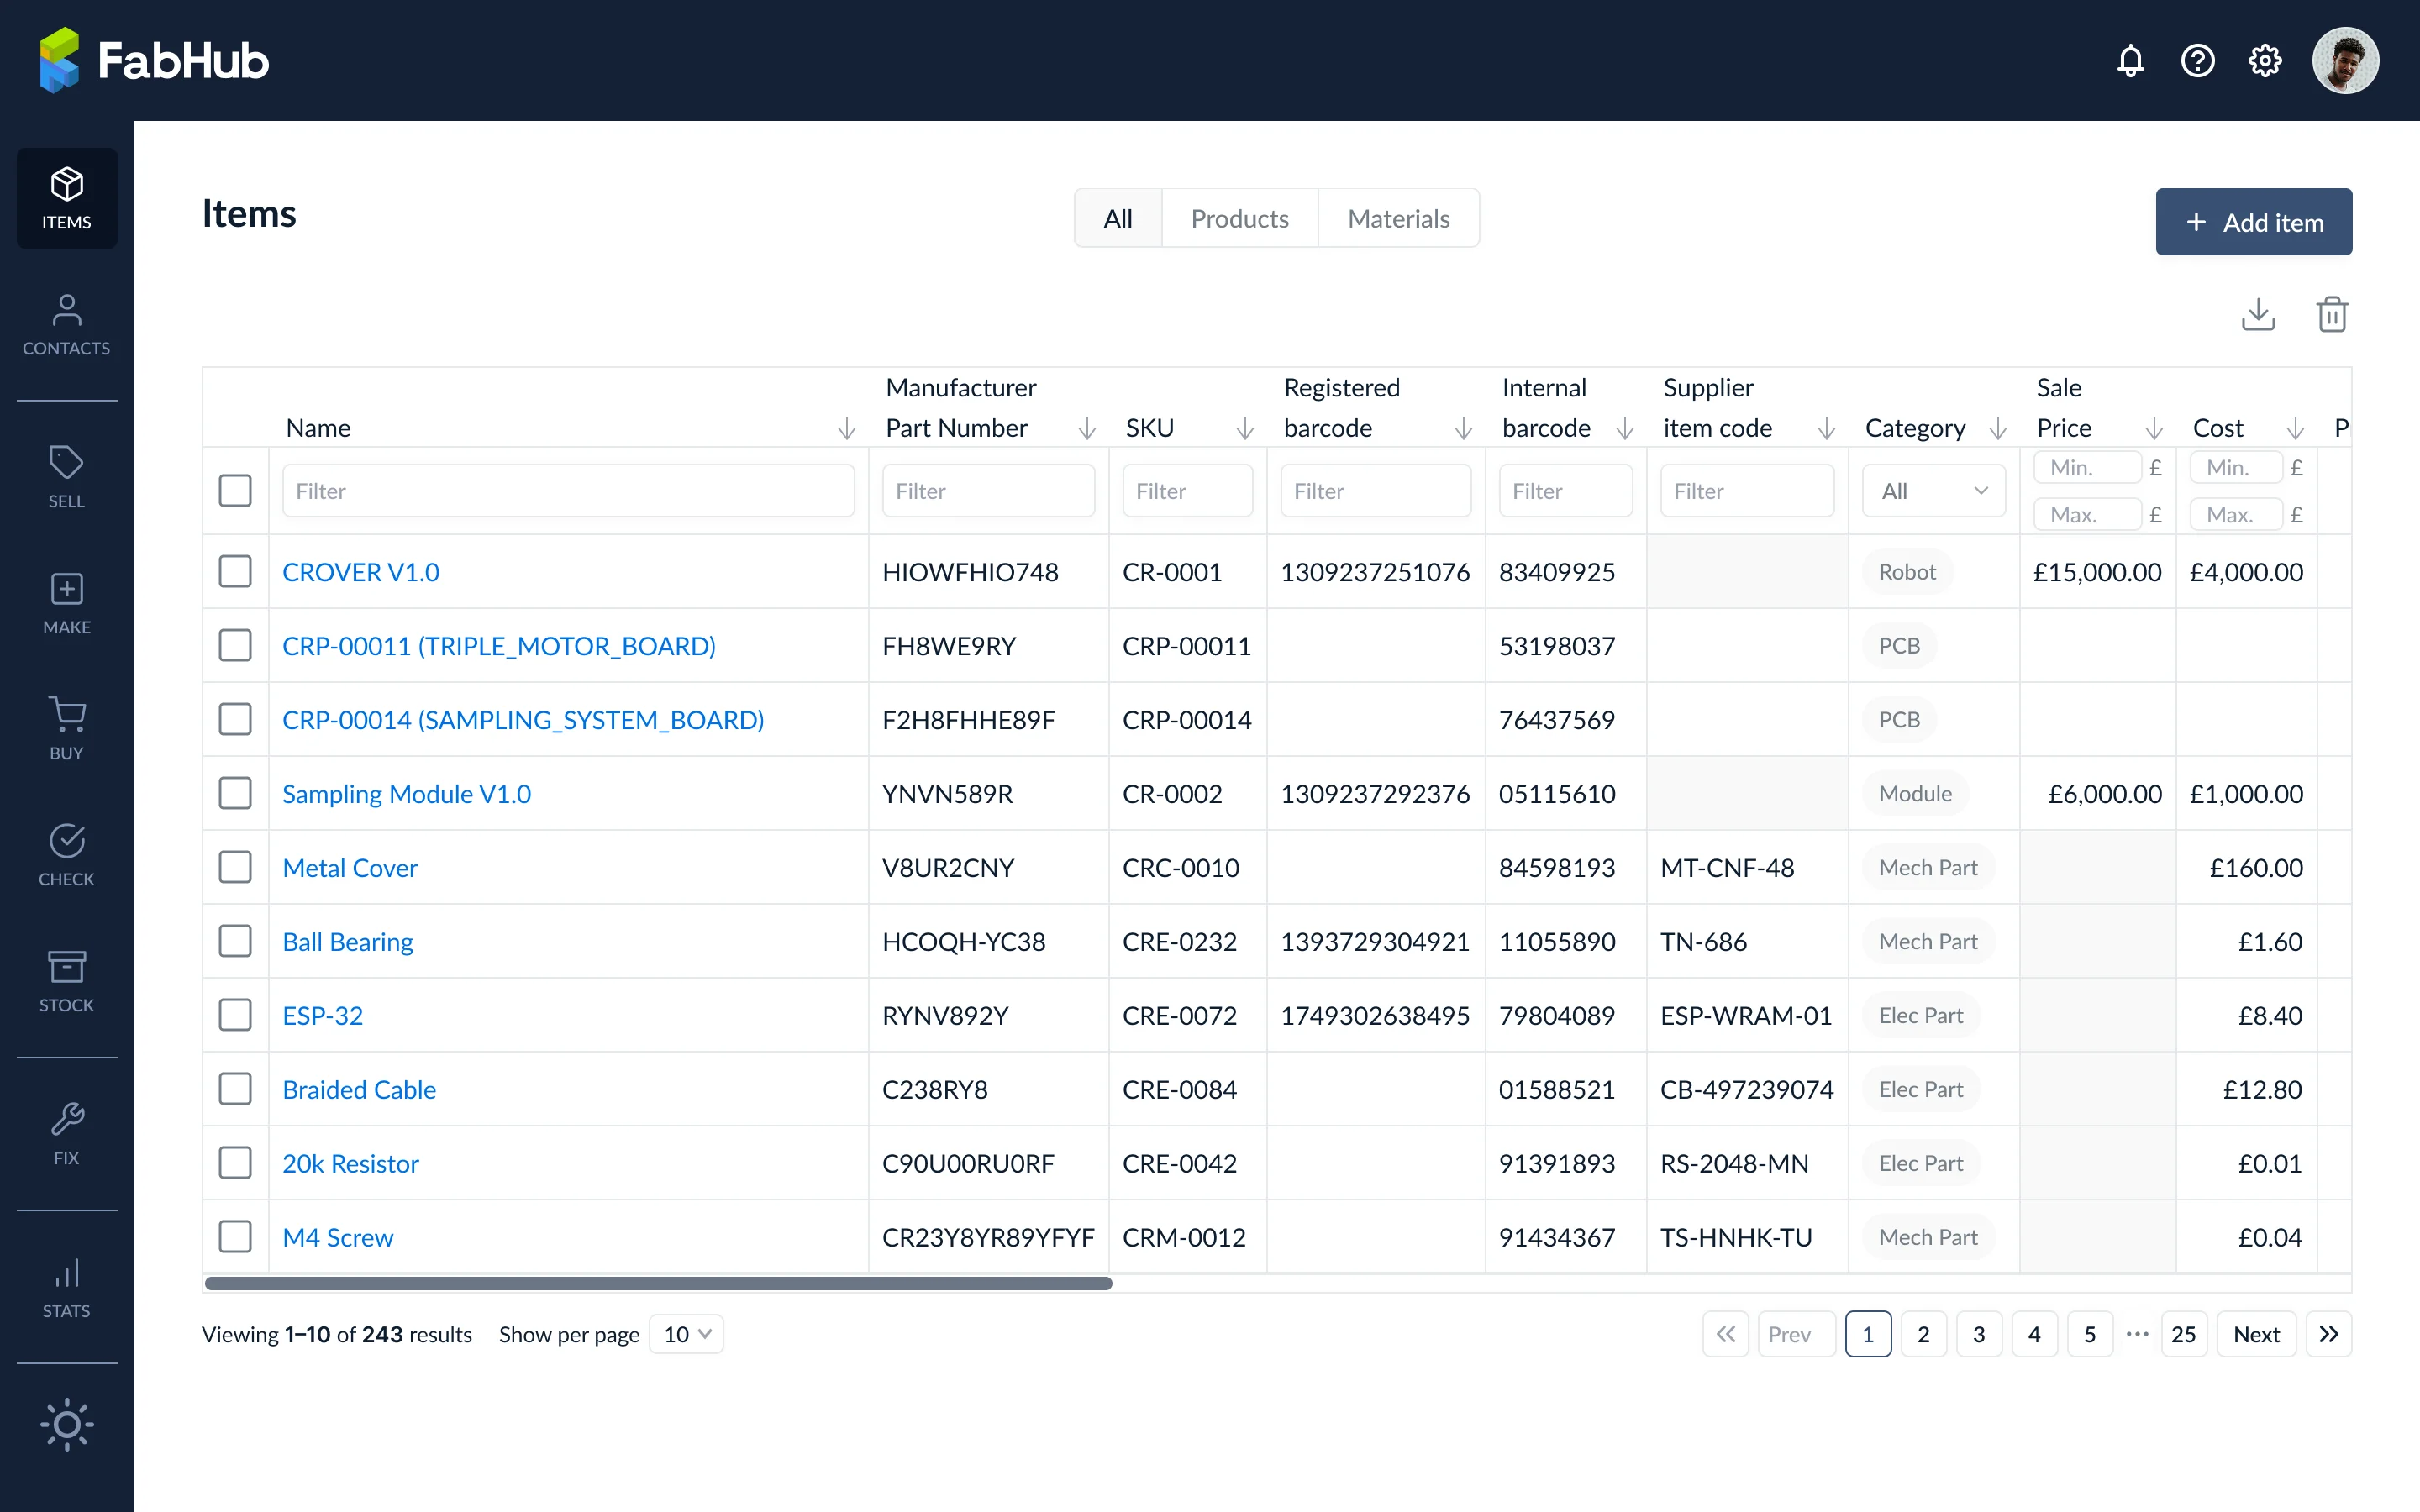
Task: Check the CRP-00011 row checkbox
Action: click(x=235, y=646)
